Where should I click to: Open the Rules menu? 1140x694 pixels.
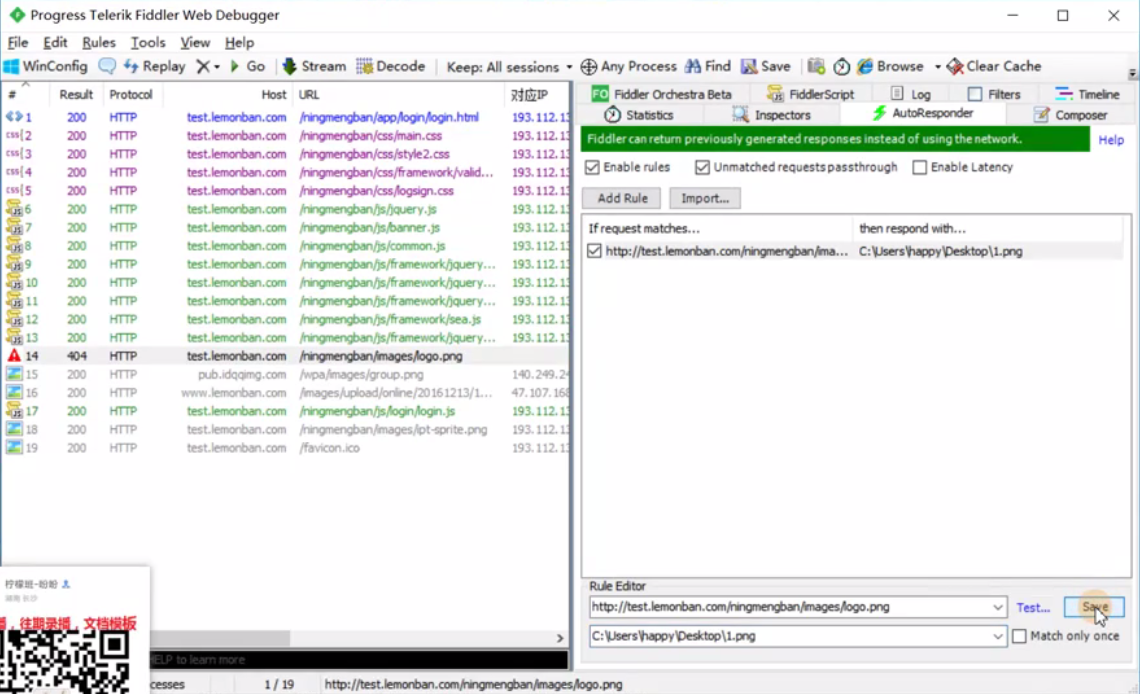(99, 42)
